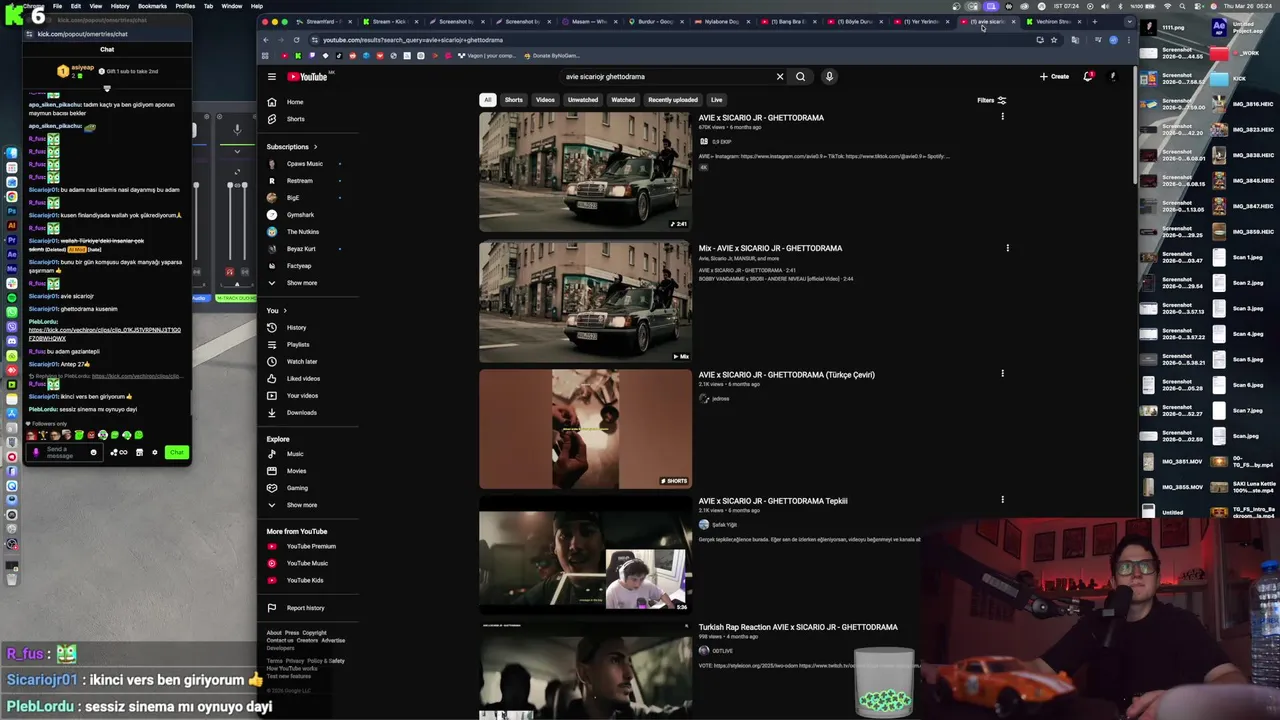Open Playlists in sidebar
Image resolution: width=1280 pixels, height=720 pixels.
297,344
